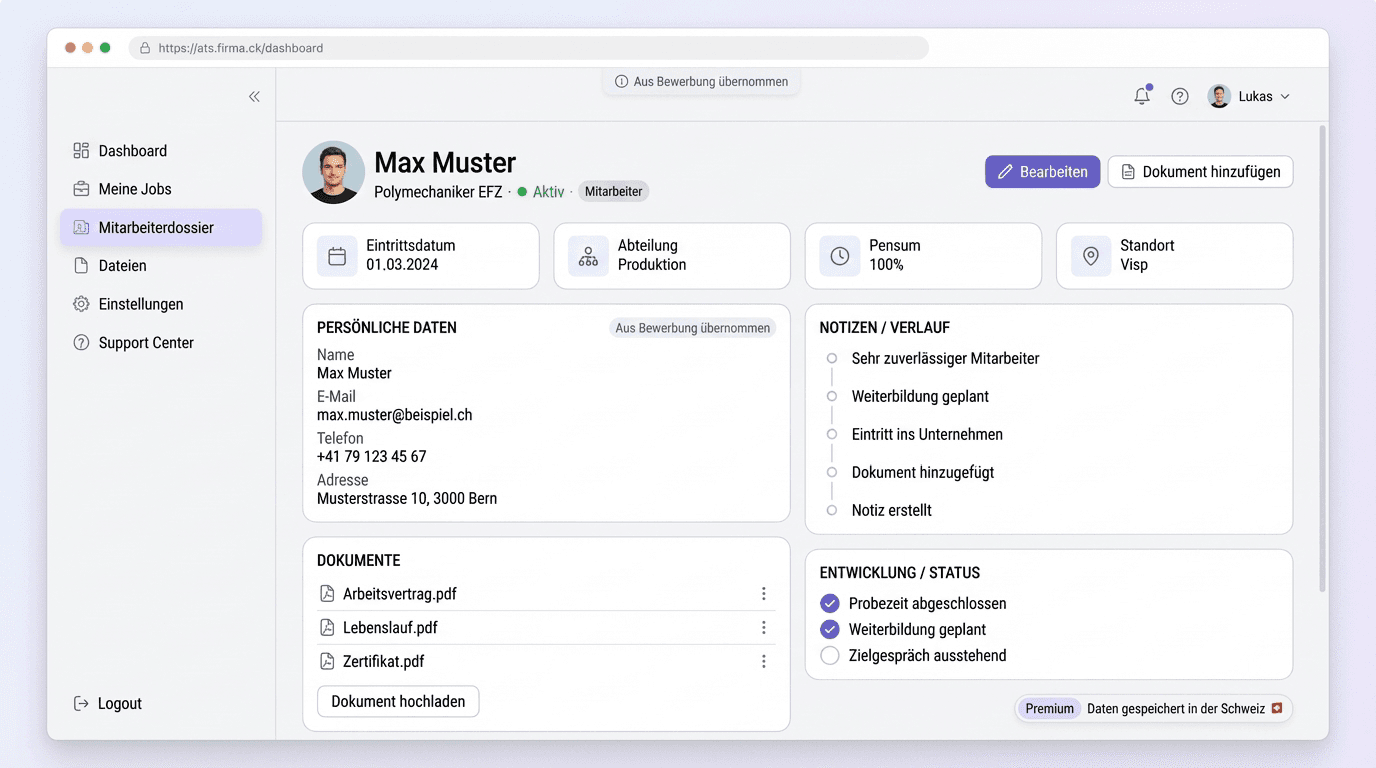Click the Dateien file icon

point(81,266)
